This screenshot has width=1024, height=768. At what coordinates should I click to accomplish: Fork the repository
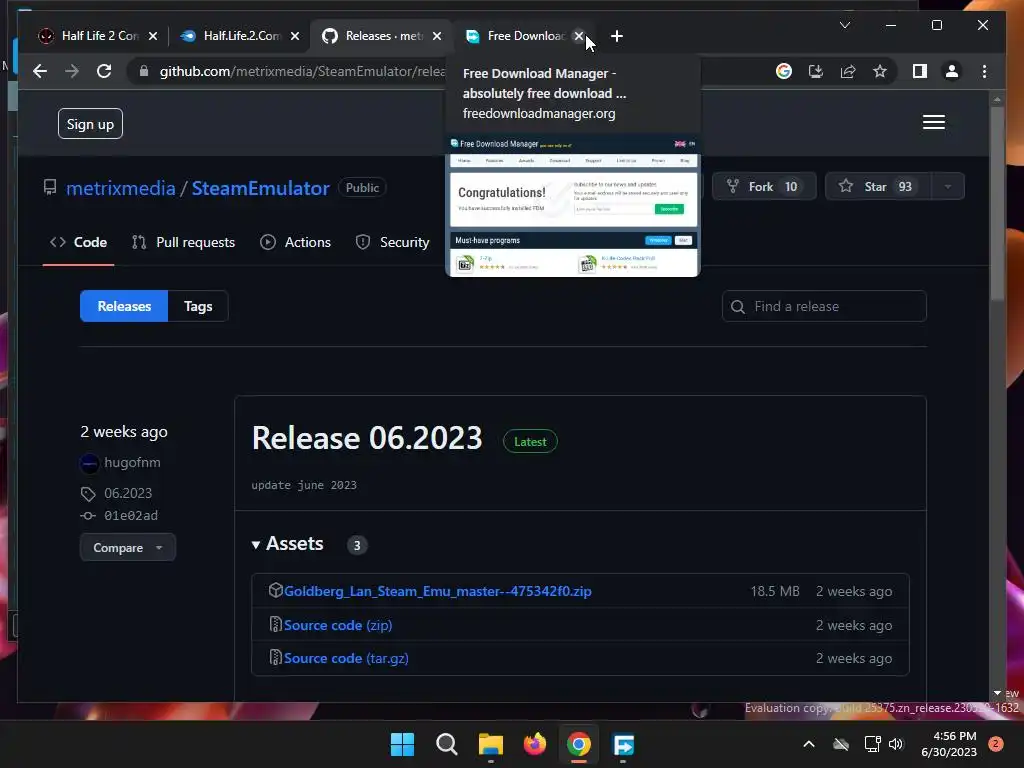[764, 187]
